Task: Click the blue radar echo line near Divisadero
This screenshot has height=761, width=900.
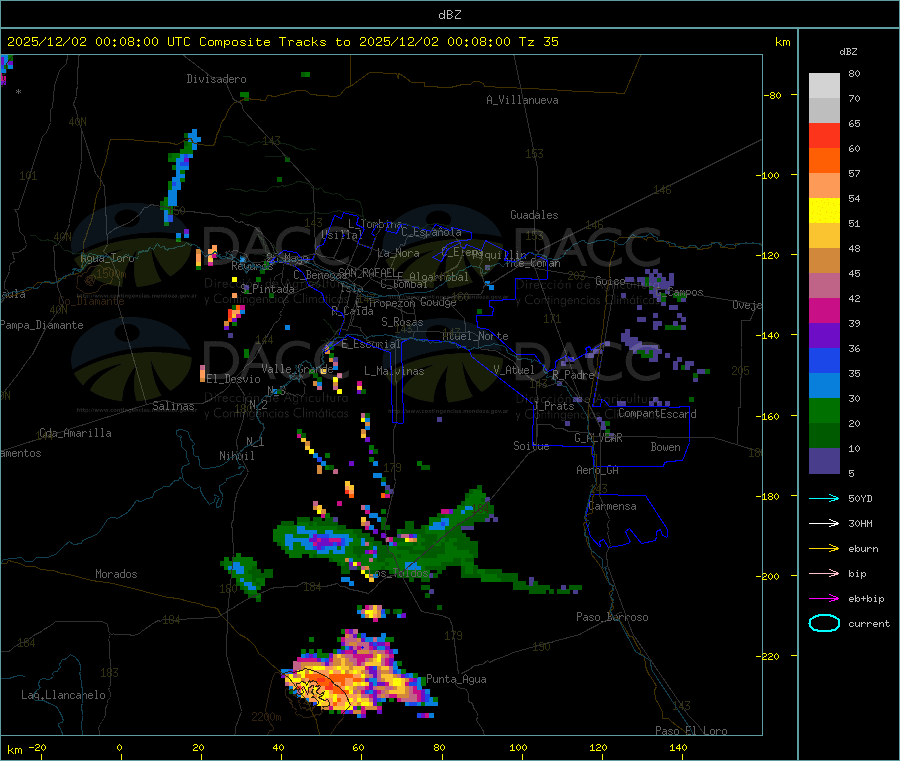Action: coord(179,175)
